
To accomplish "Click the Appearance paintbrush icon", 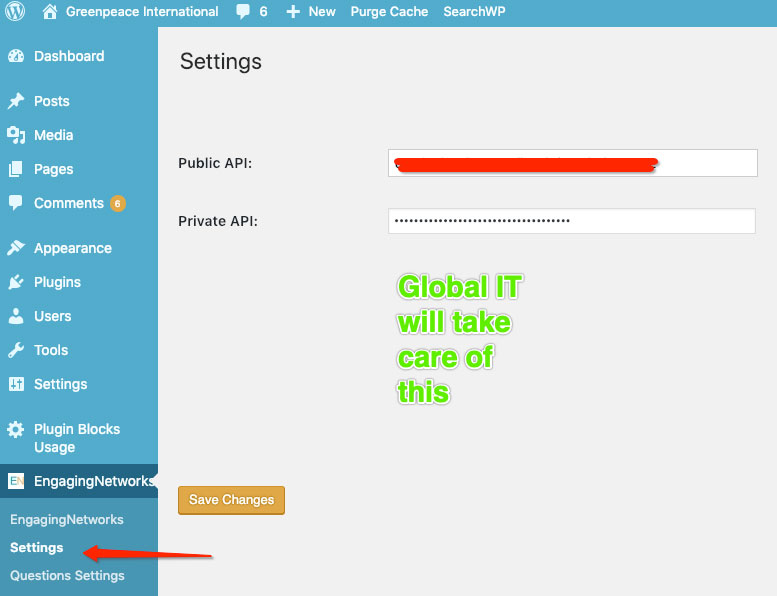I will tap(16, 248).
